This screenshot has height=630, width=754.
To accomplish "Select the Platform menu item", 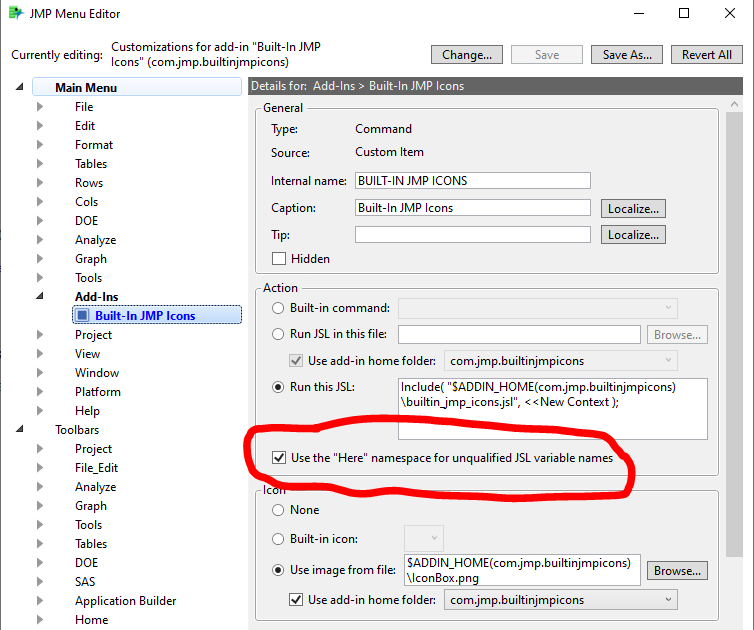I will (98, 392).
